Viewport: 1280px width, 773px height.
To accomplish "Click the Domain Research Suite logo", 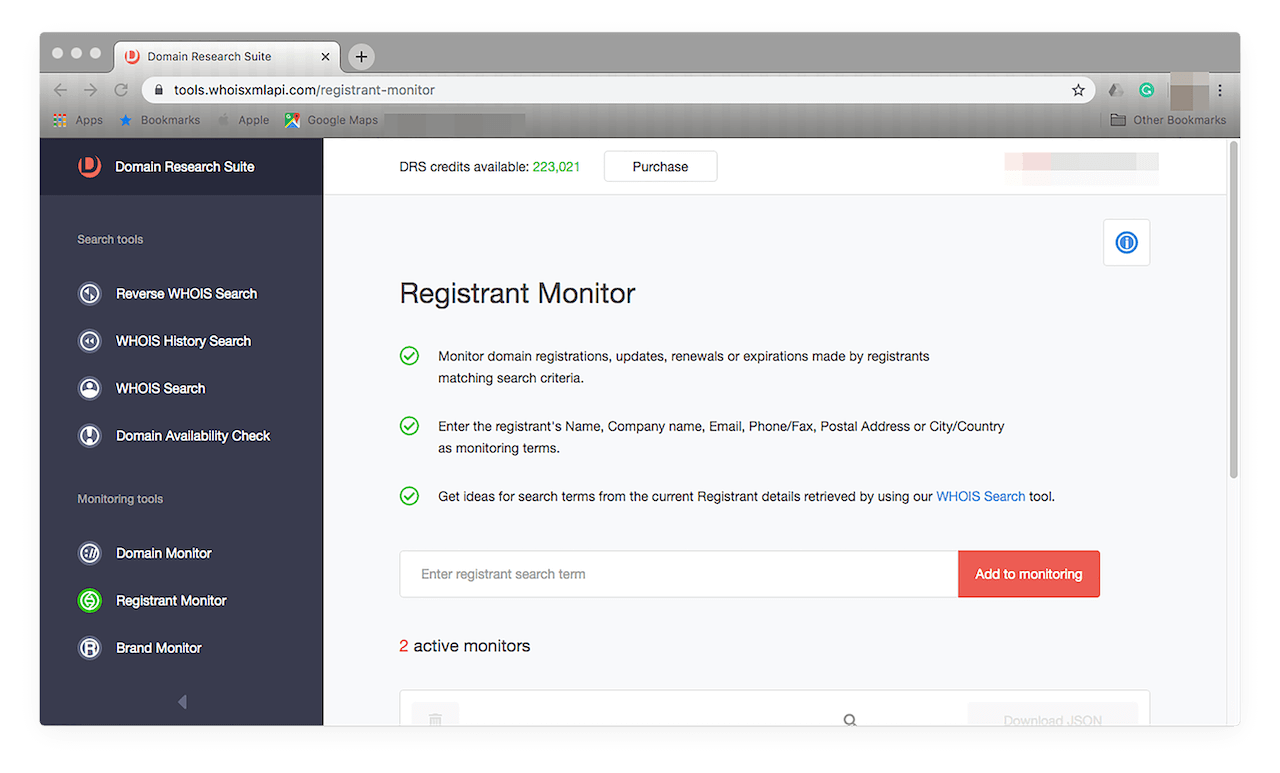I will click(x=90, y=166).
